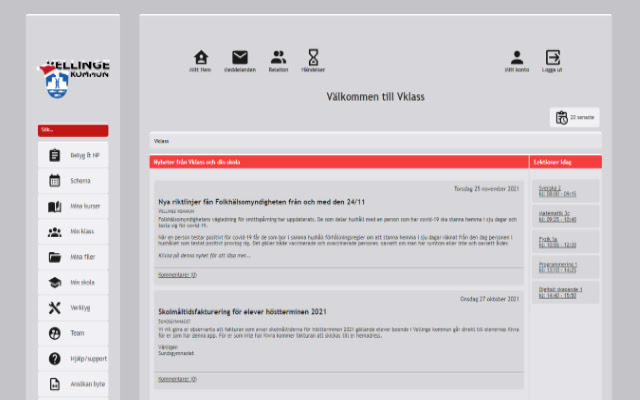
Task: Open the Folkhälsomyndigheten riktlinjer news headline
Action: (262, 202)
